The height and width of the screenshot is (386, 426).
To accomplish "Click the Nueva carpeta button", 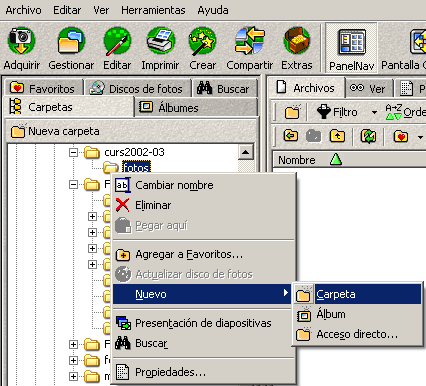I will point(55,131).
